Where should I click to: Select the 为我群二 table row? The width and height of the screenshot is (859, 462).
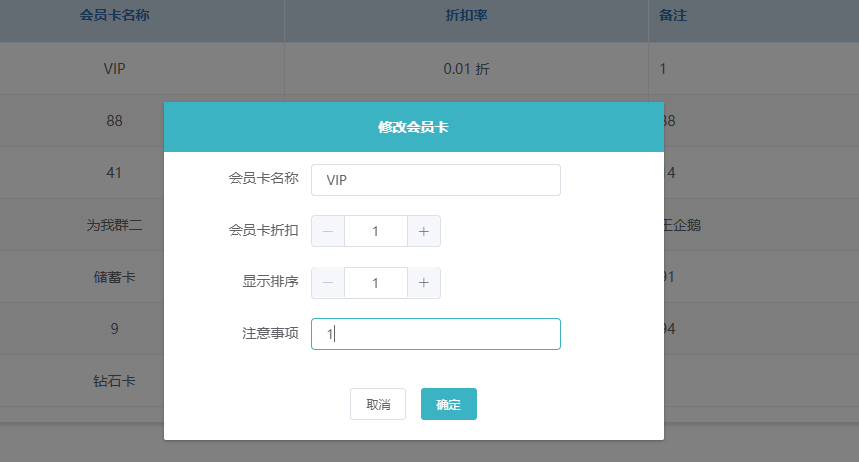pyautogui.click(x=114, y=225)
